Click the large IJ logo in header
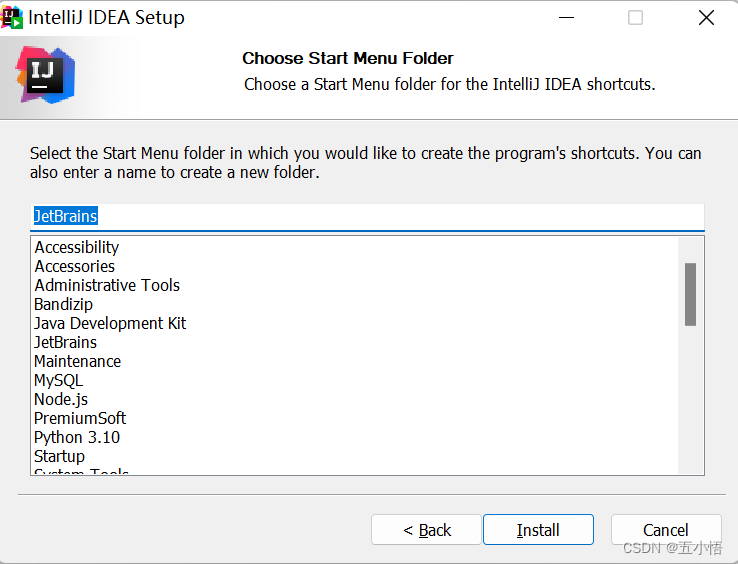This screenshot has height=564, width=738. tap(46, 75)
